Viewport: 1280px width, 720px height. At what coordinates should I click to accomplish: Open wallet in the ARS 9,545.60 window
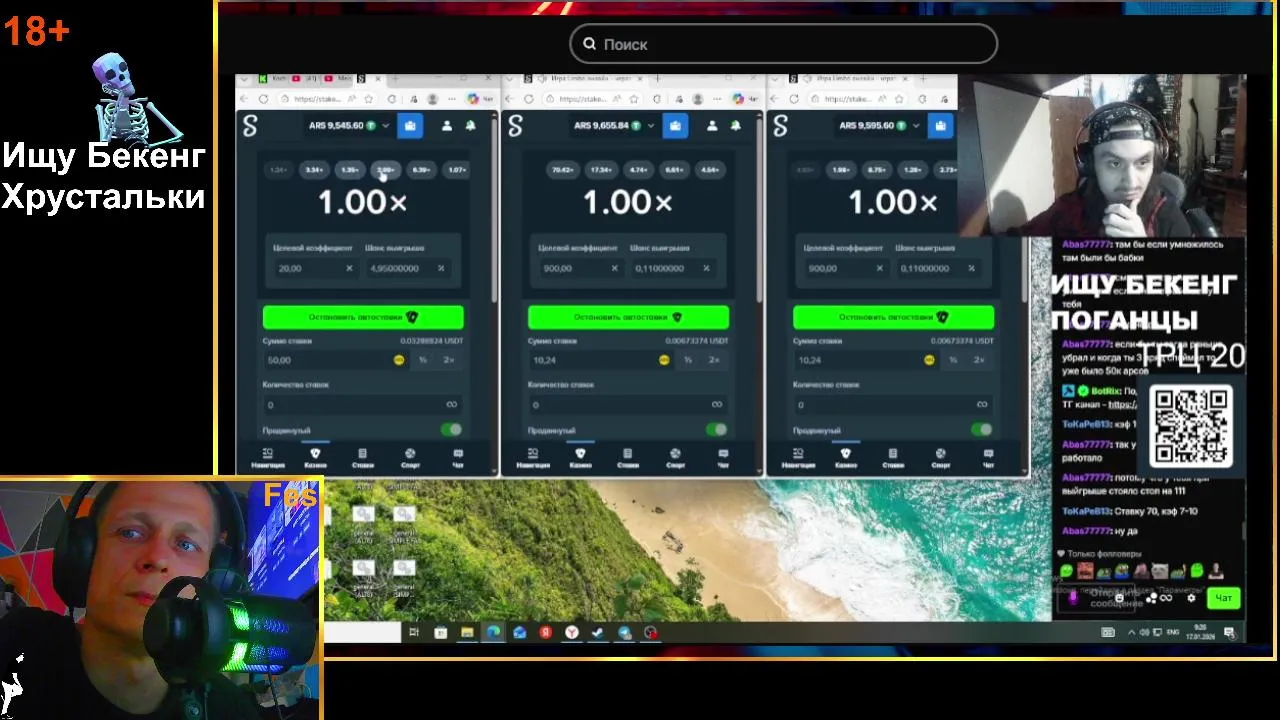[410, 126]
